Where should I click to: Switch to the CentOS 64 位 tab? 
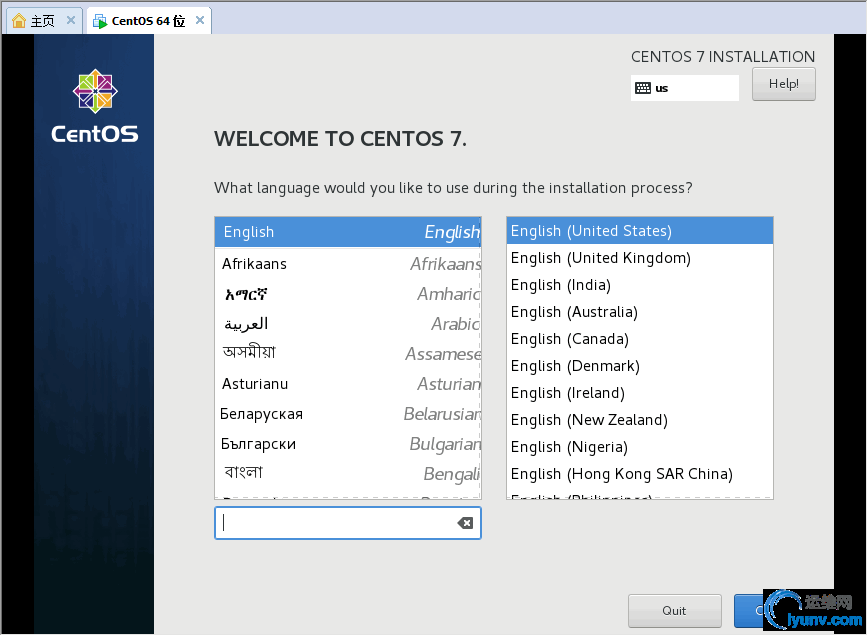148,21
